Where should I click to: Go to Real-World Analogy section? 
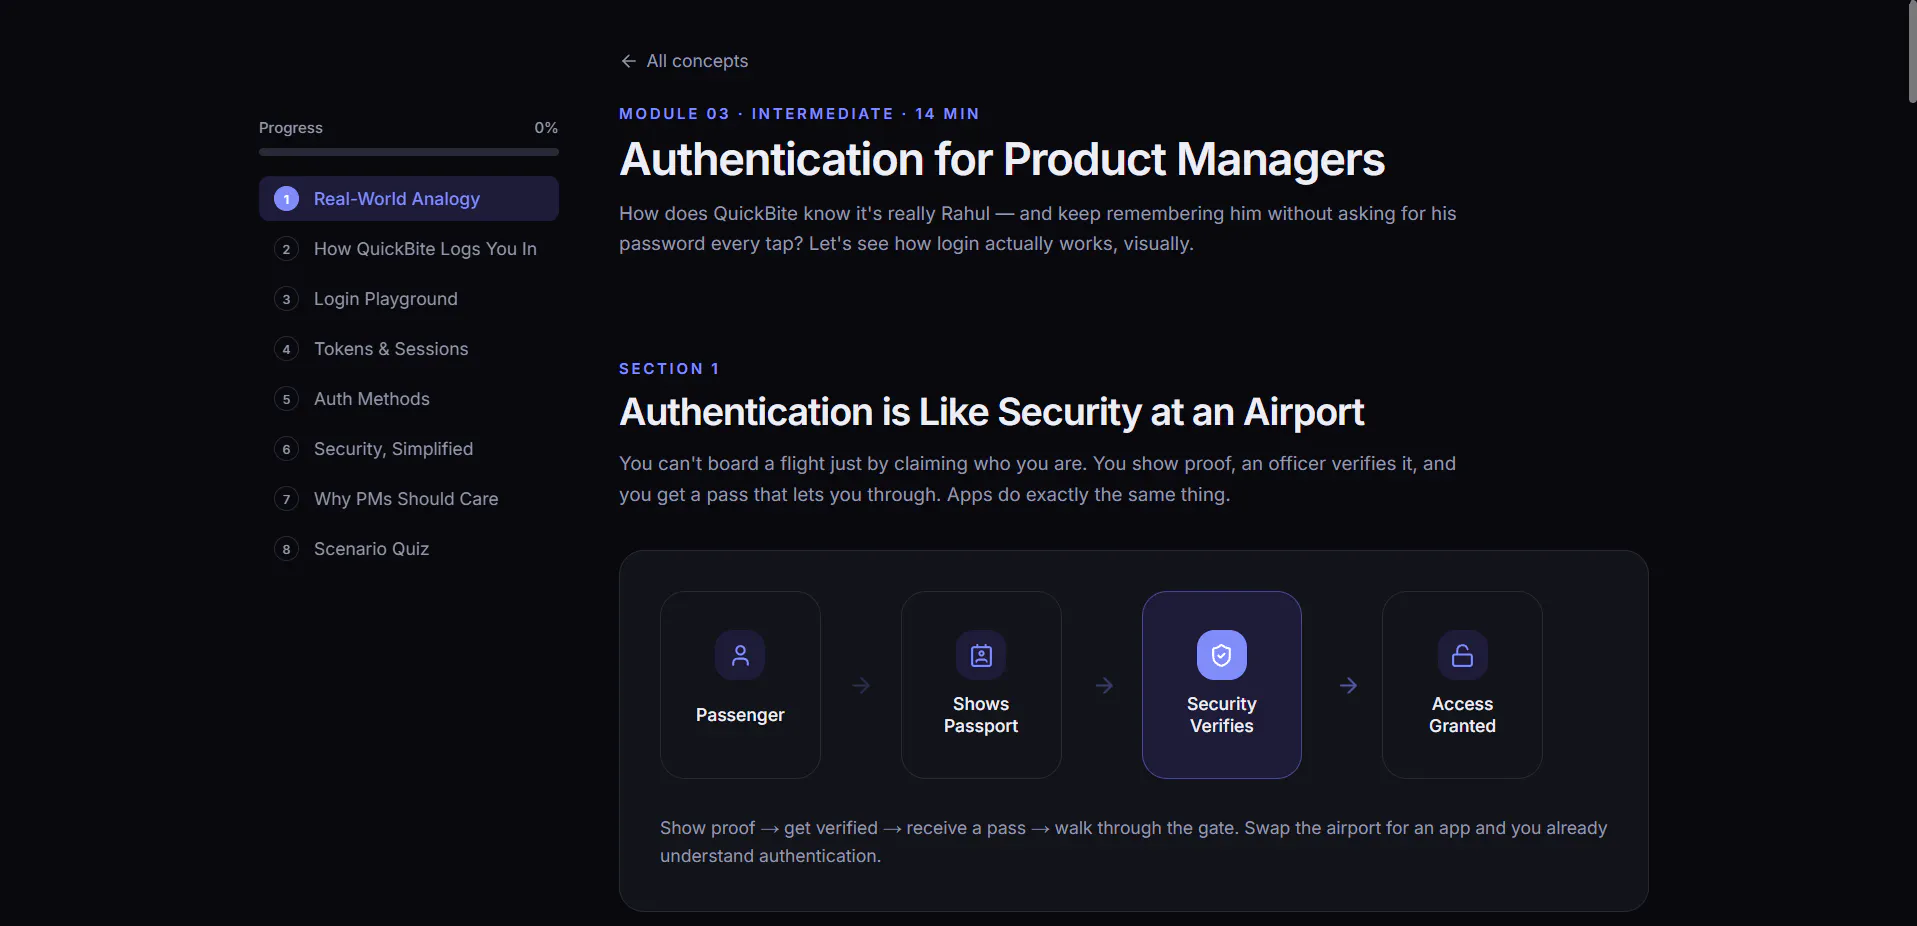[x=408, y=199]
